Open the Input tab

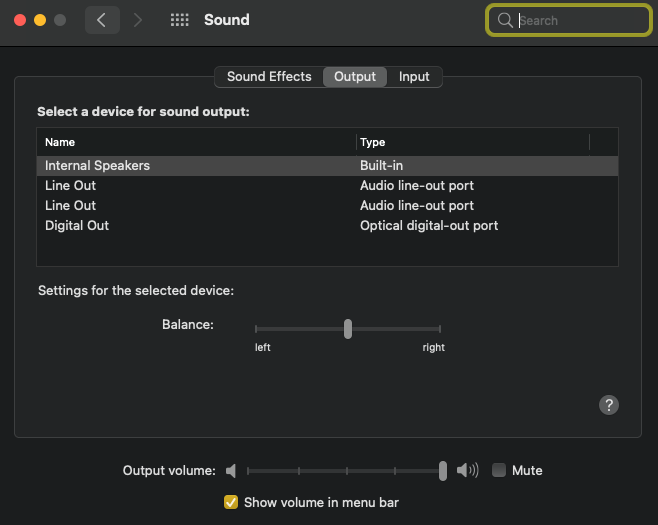(x=414, y=77)
